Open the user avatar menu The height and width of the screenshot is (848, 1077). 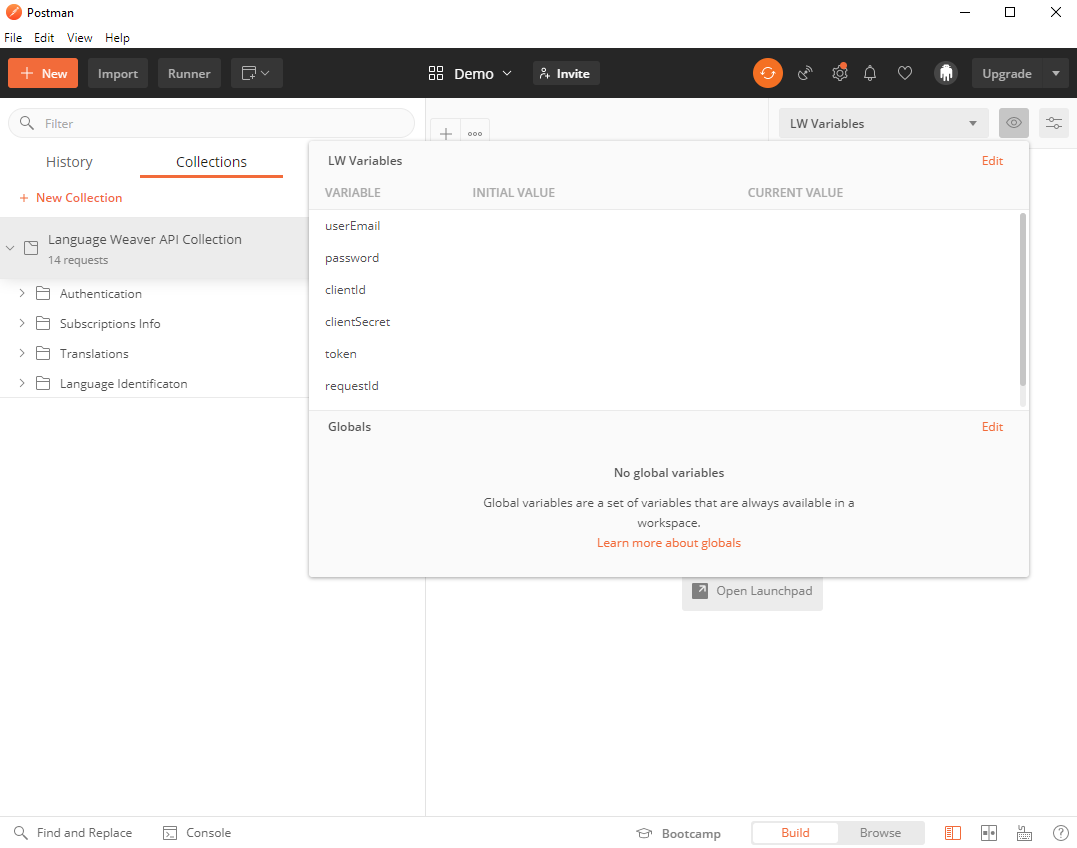pos(946,73)
